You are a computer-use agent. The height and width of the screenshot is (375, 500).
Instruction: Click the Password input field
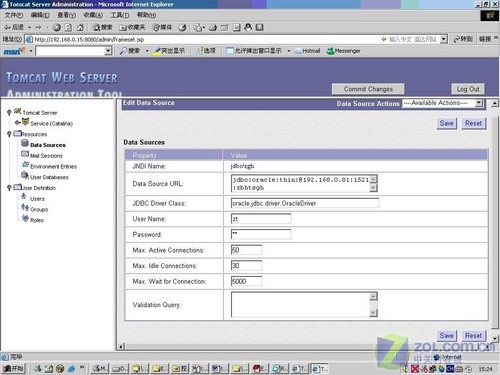[x=261, y=234]
